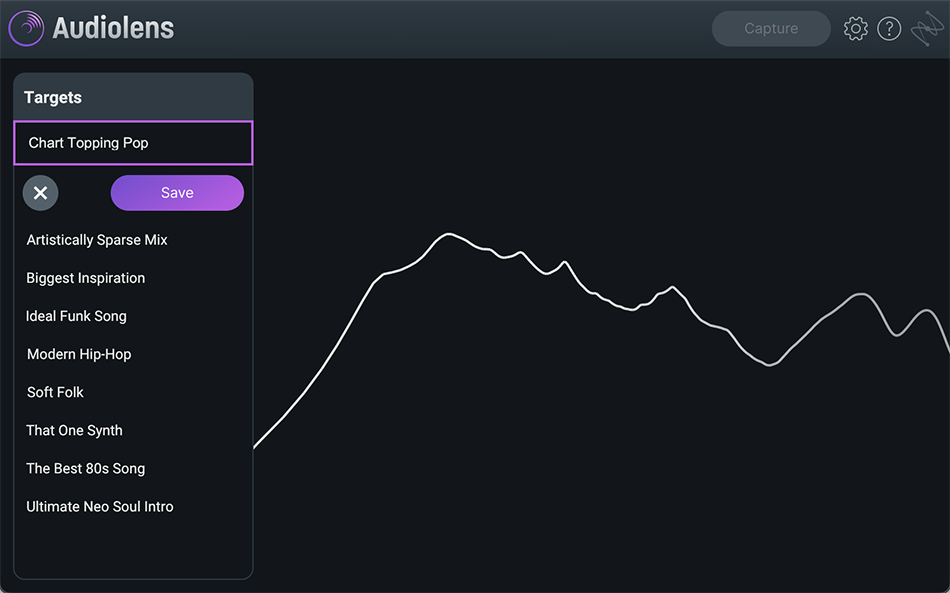Image resolution: width=950 pixels, height=593 pixels.
Task: Open the Audiolens settings gear
Action: 856,28
